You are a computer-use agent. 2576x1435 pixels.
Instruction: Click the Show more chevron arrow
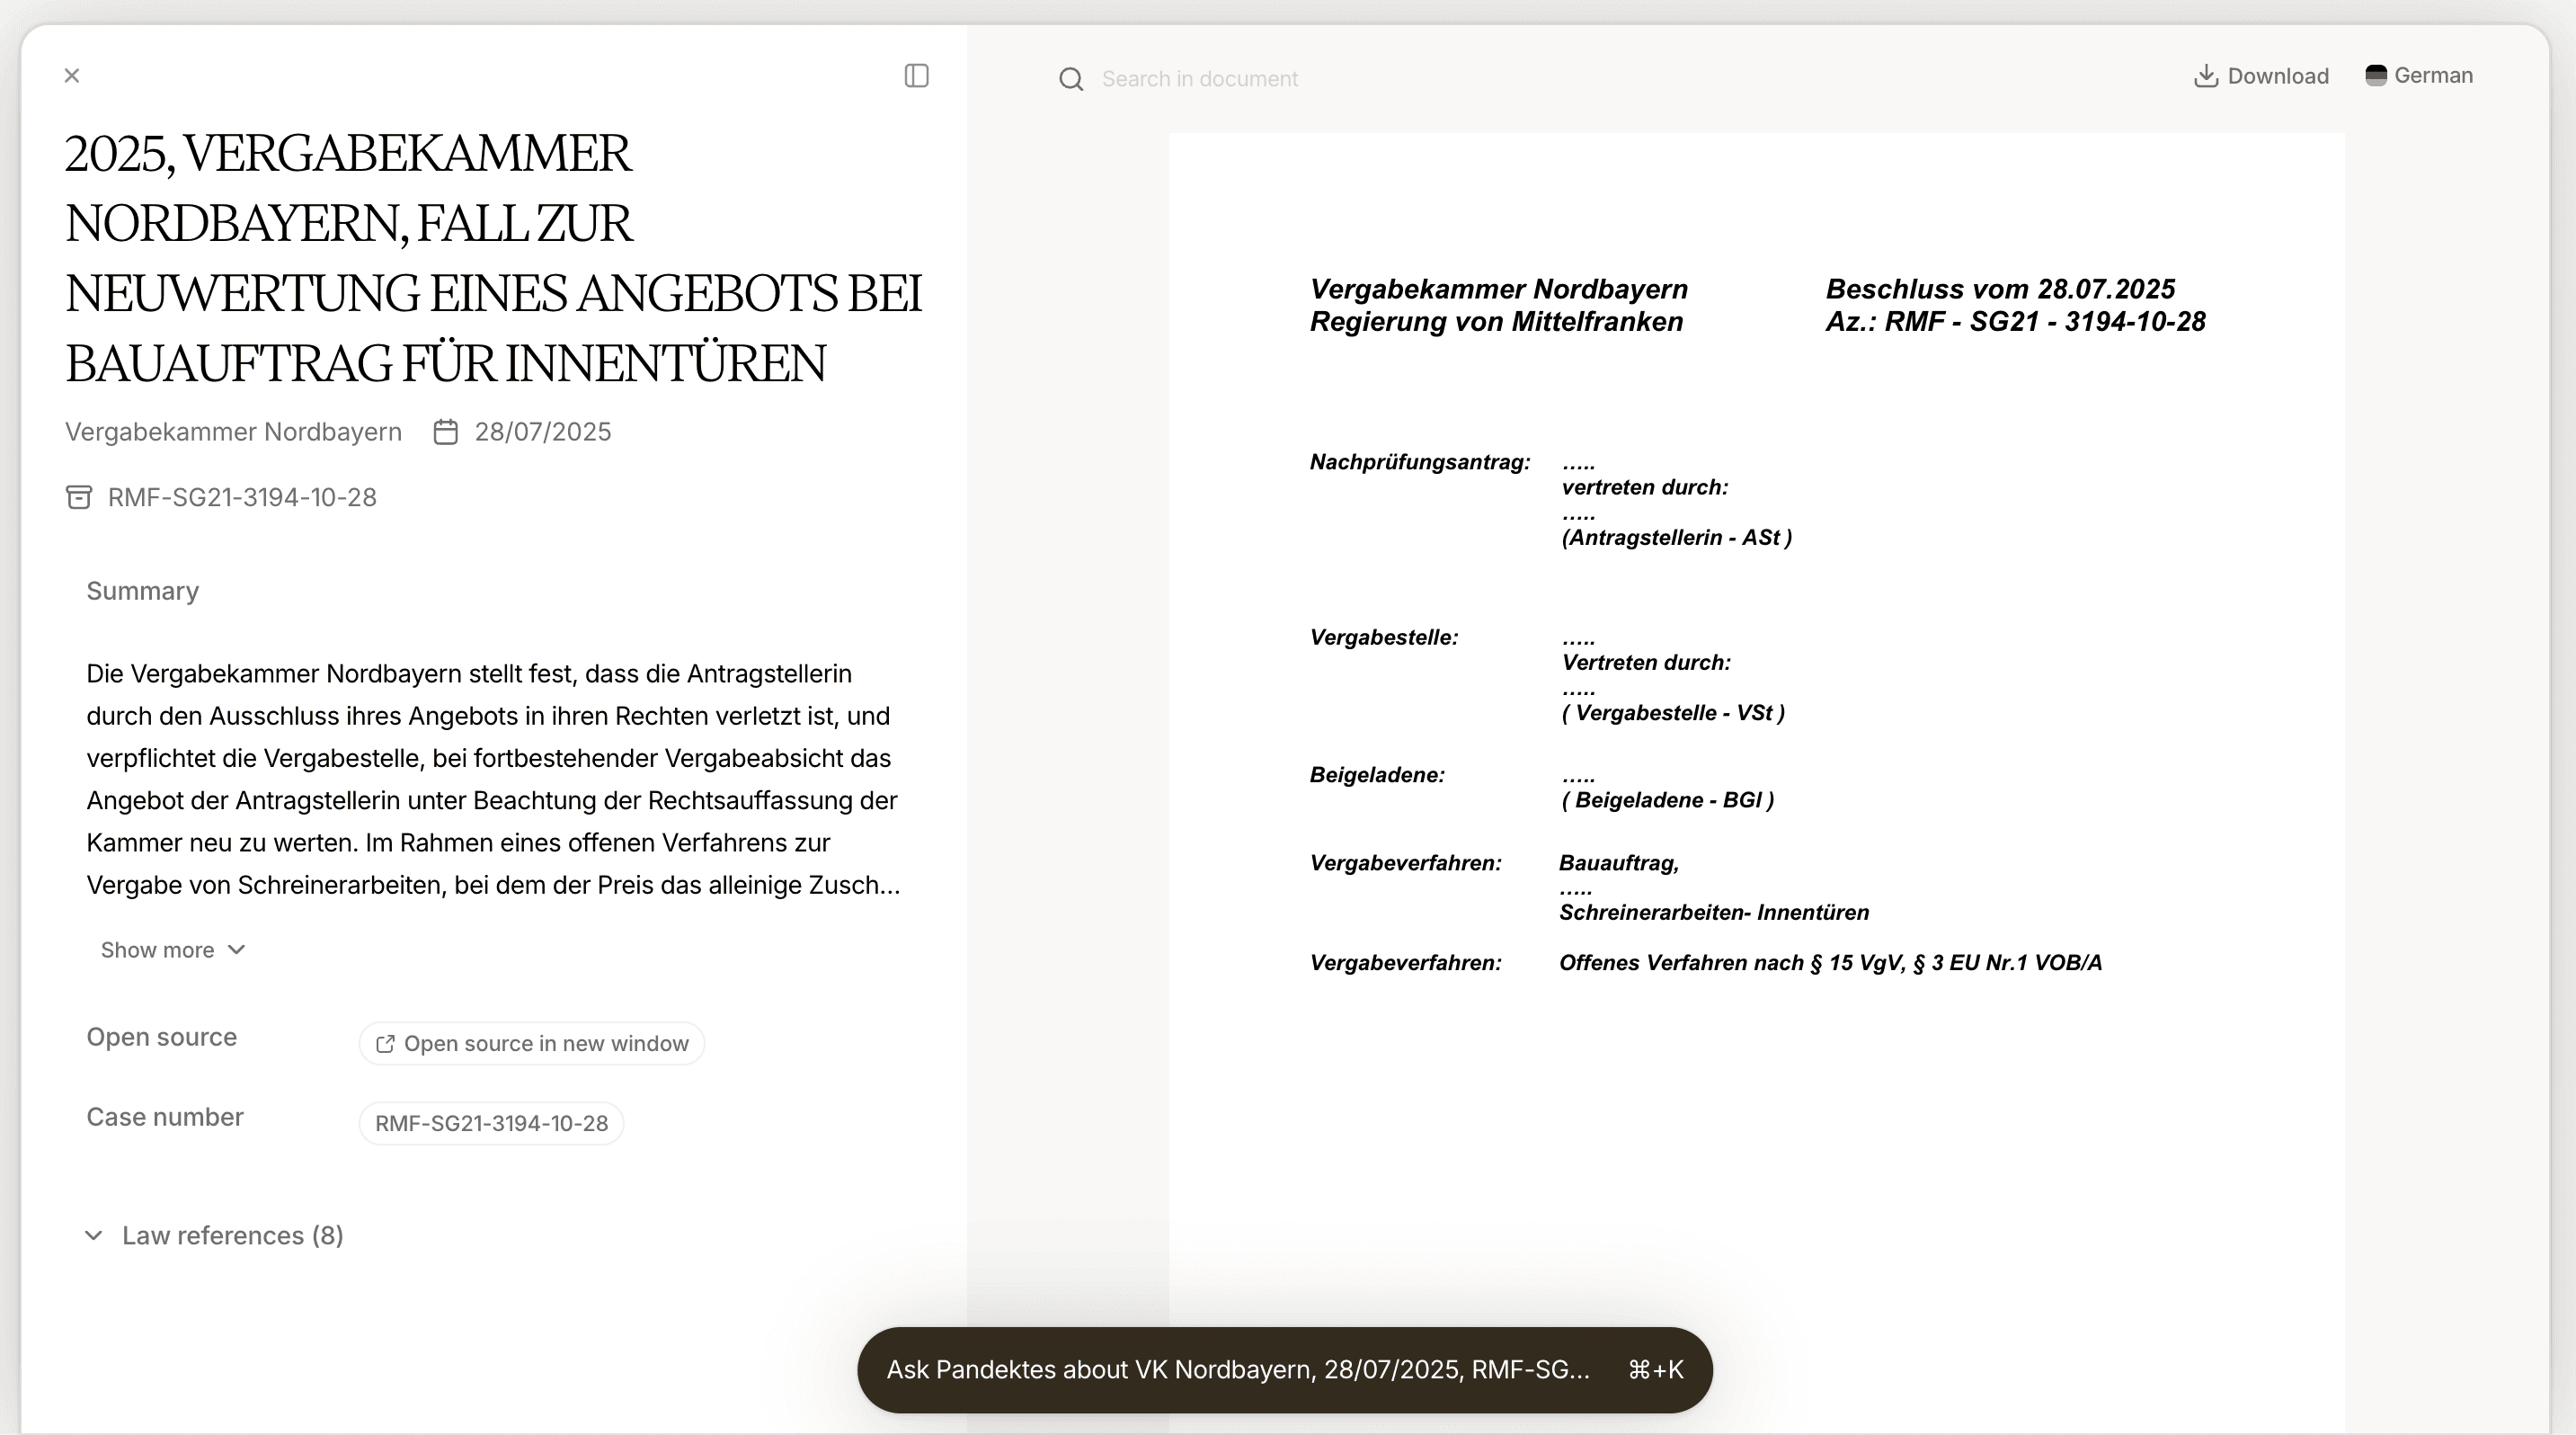(x=237, y=950)
